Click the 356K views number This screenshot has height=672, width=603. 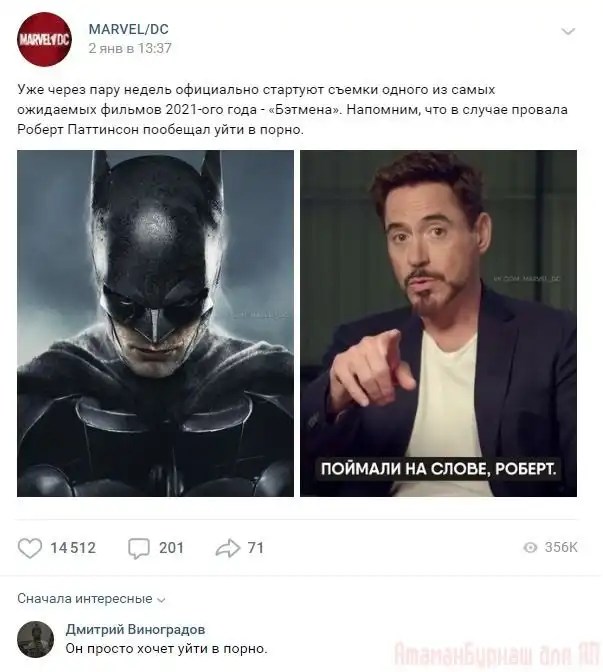coord(561,547)
